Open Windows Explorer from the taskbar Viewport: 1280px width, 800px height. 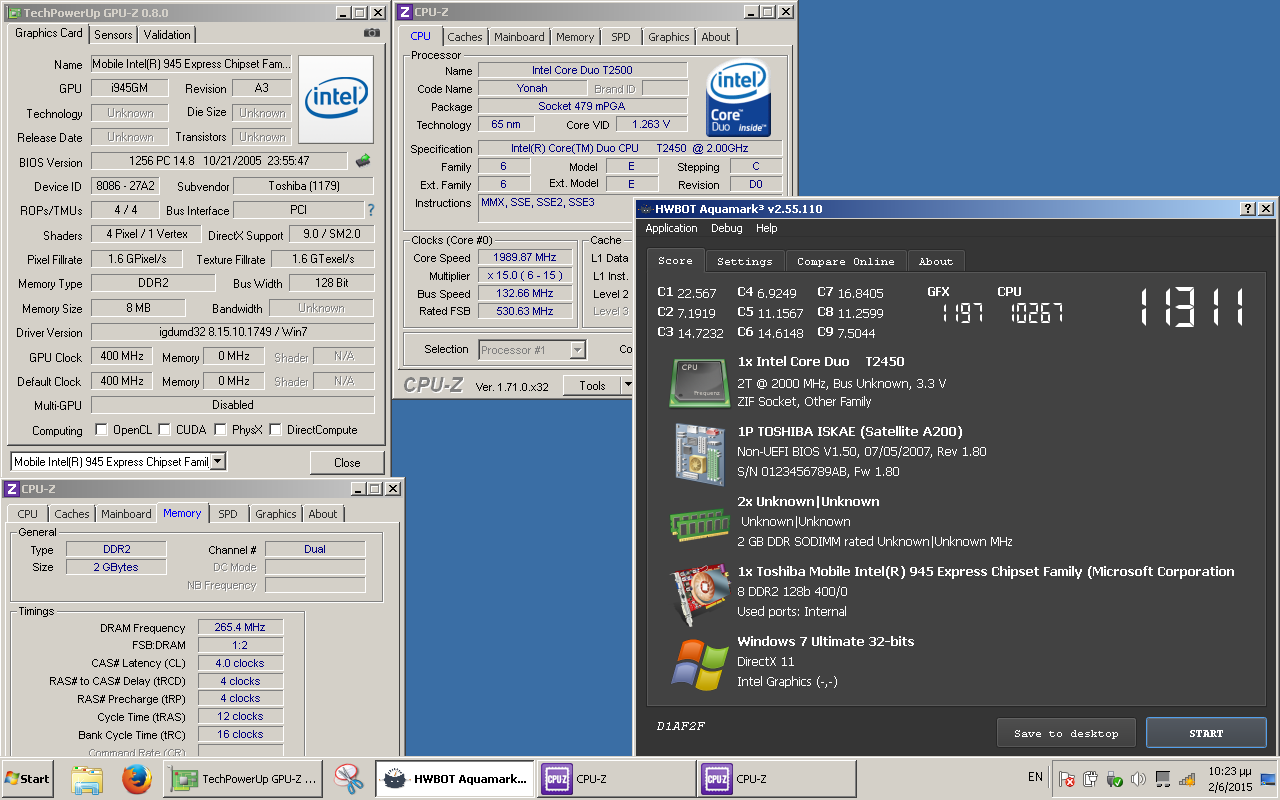coord(87,779)
